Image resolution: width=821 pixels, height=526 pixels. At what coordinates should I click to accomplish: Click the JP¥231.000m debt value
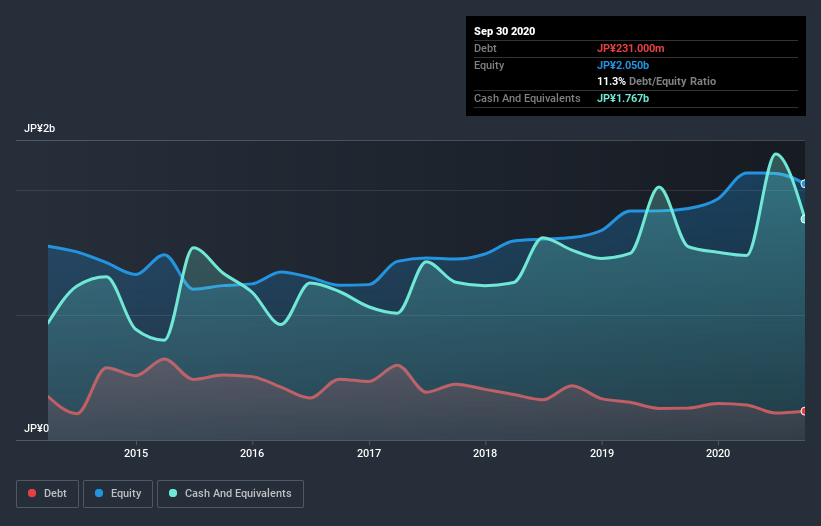630,48
